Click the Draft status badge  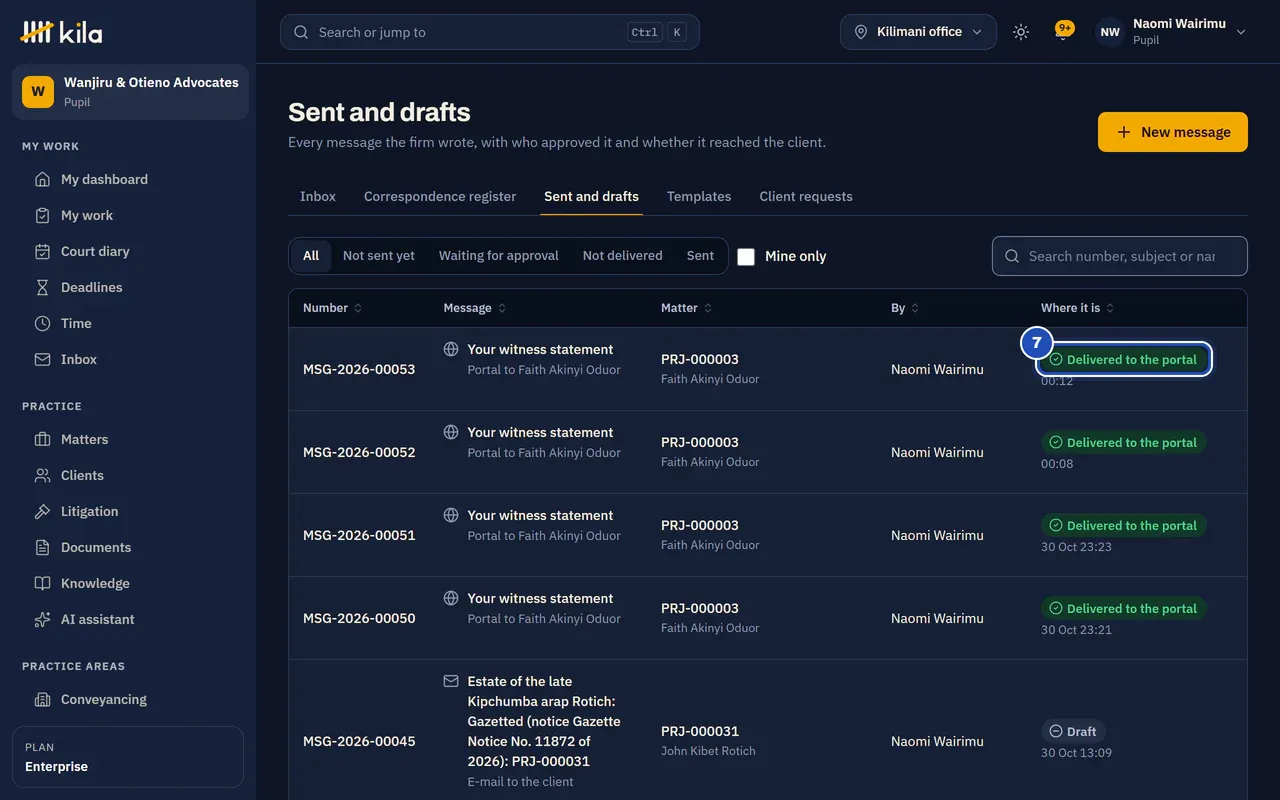pos(1073,731)
